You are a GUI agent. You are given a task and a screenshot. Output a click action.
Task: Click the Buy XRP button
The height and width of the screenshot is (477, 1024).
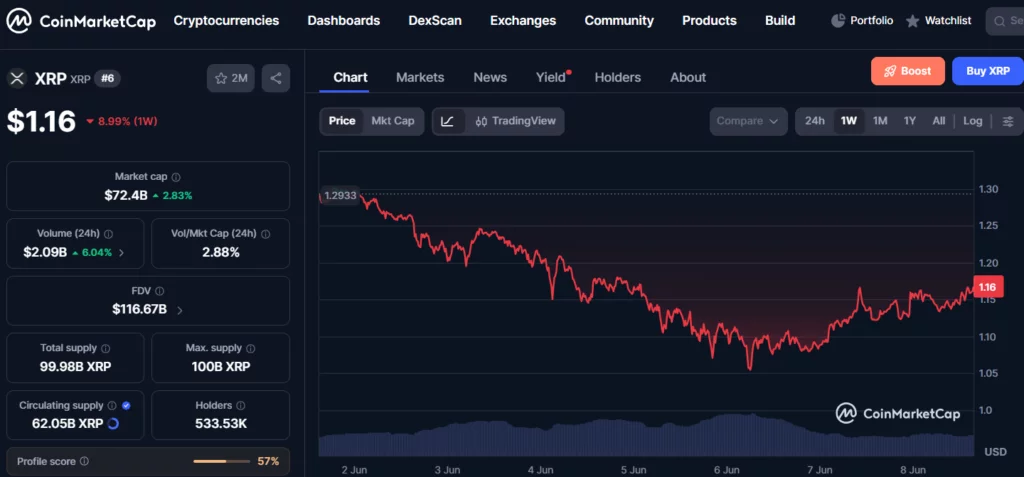pos(987,71)
